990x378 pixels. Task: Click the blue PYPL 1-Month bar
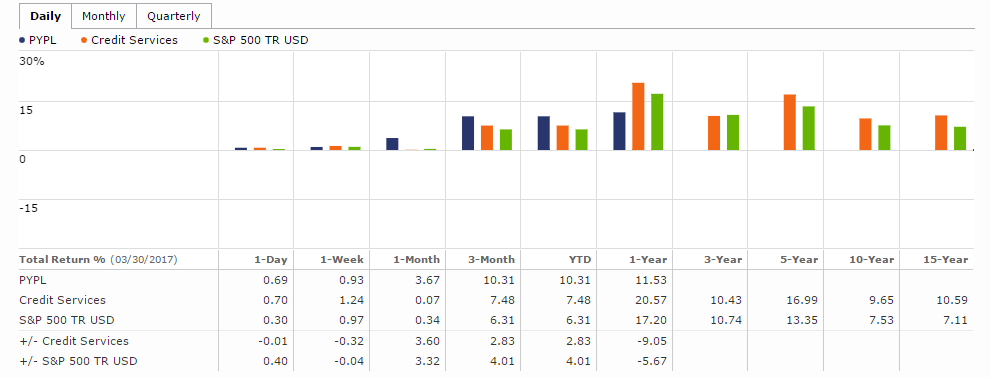[x=392, y=144]
